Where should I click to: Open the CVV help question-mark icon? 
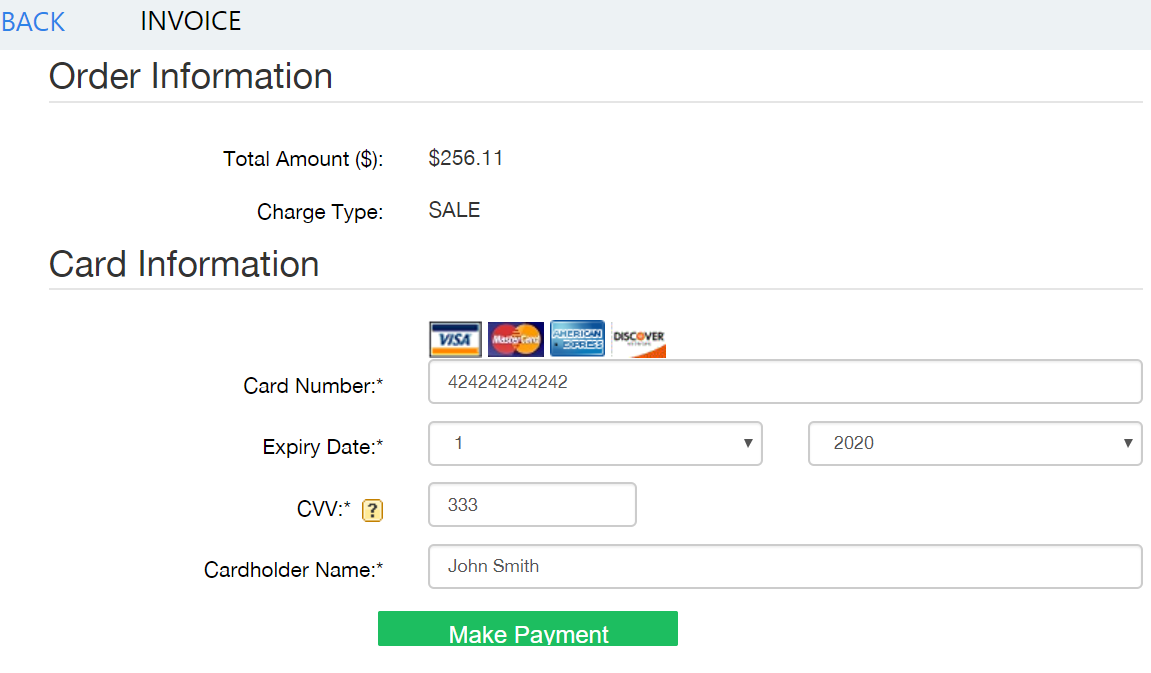click(x=372, y=511)
